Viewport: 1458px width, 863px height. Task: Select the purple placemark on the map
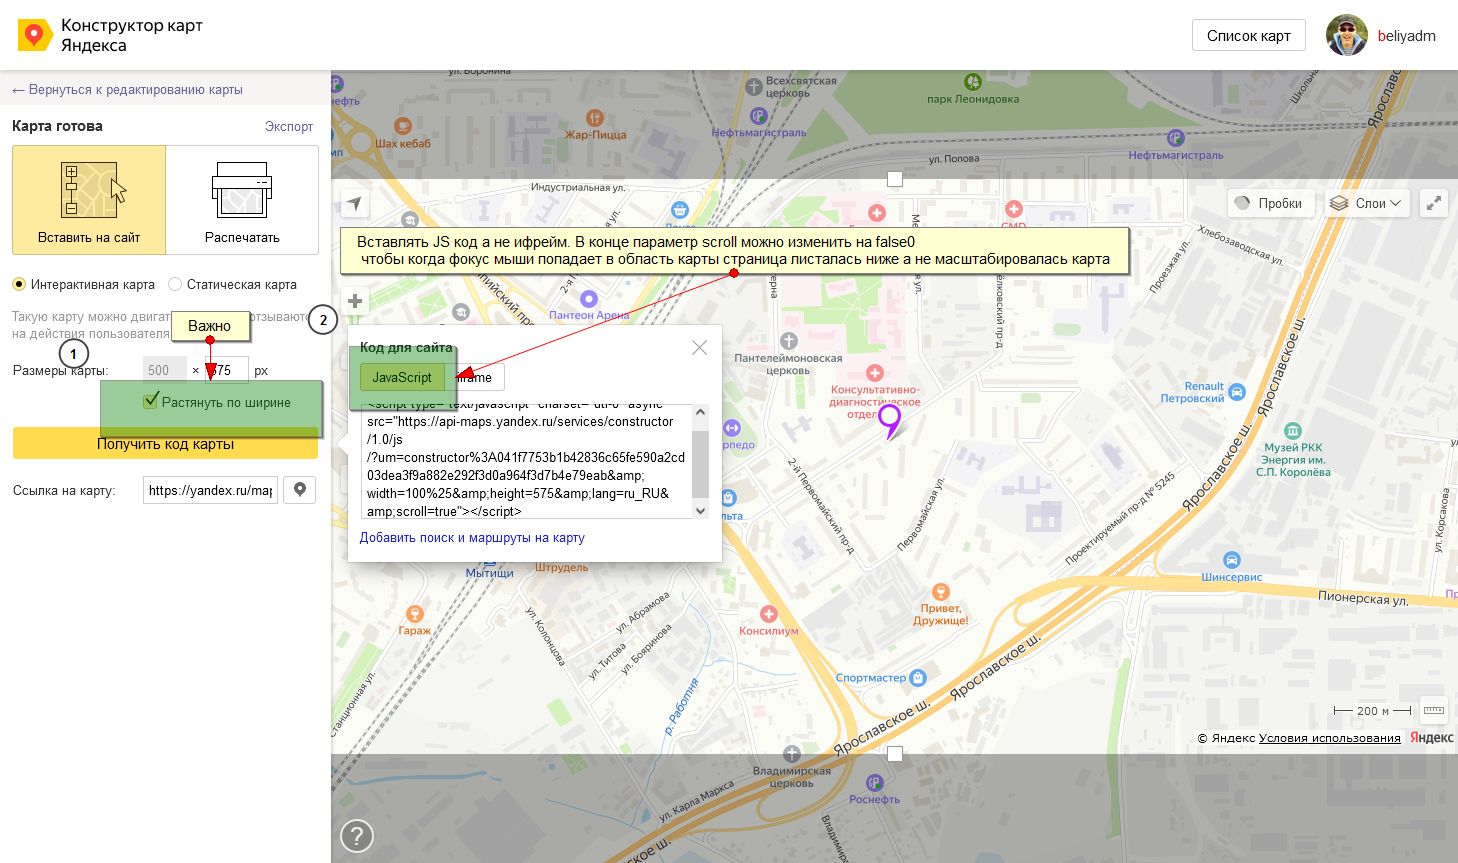click(x=889, y=421)
